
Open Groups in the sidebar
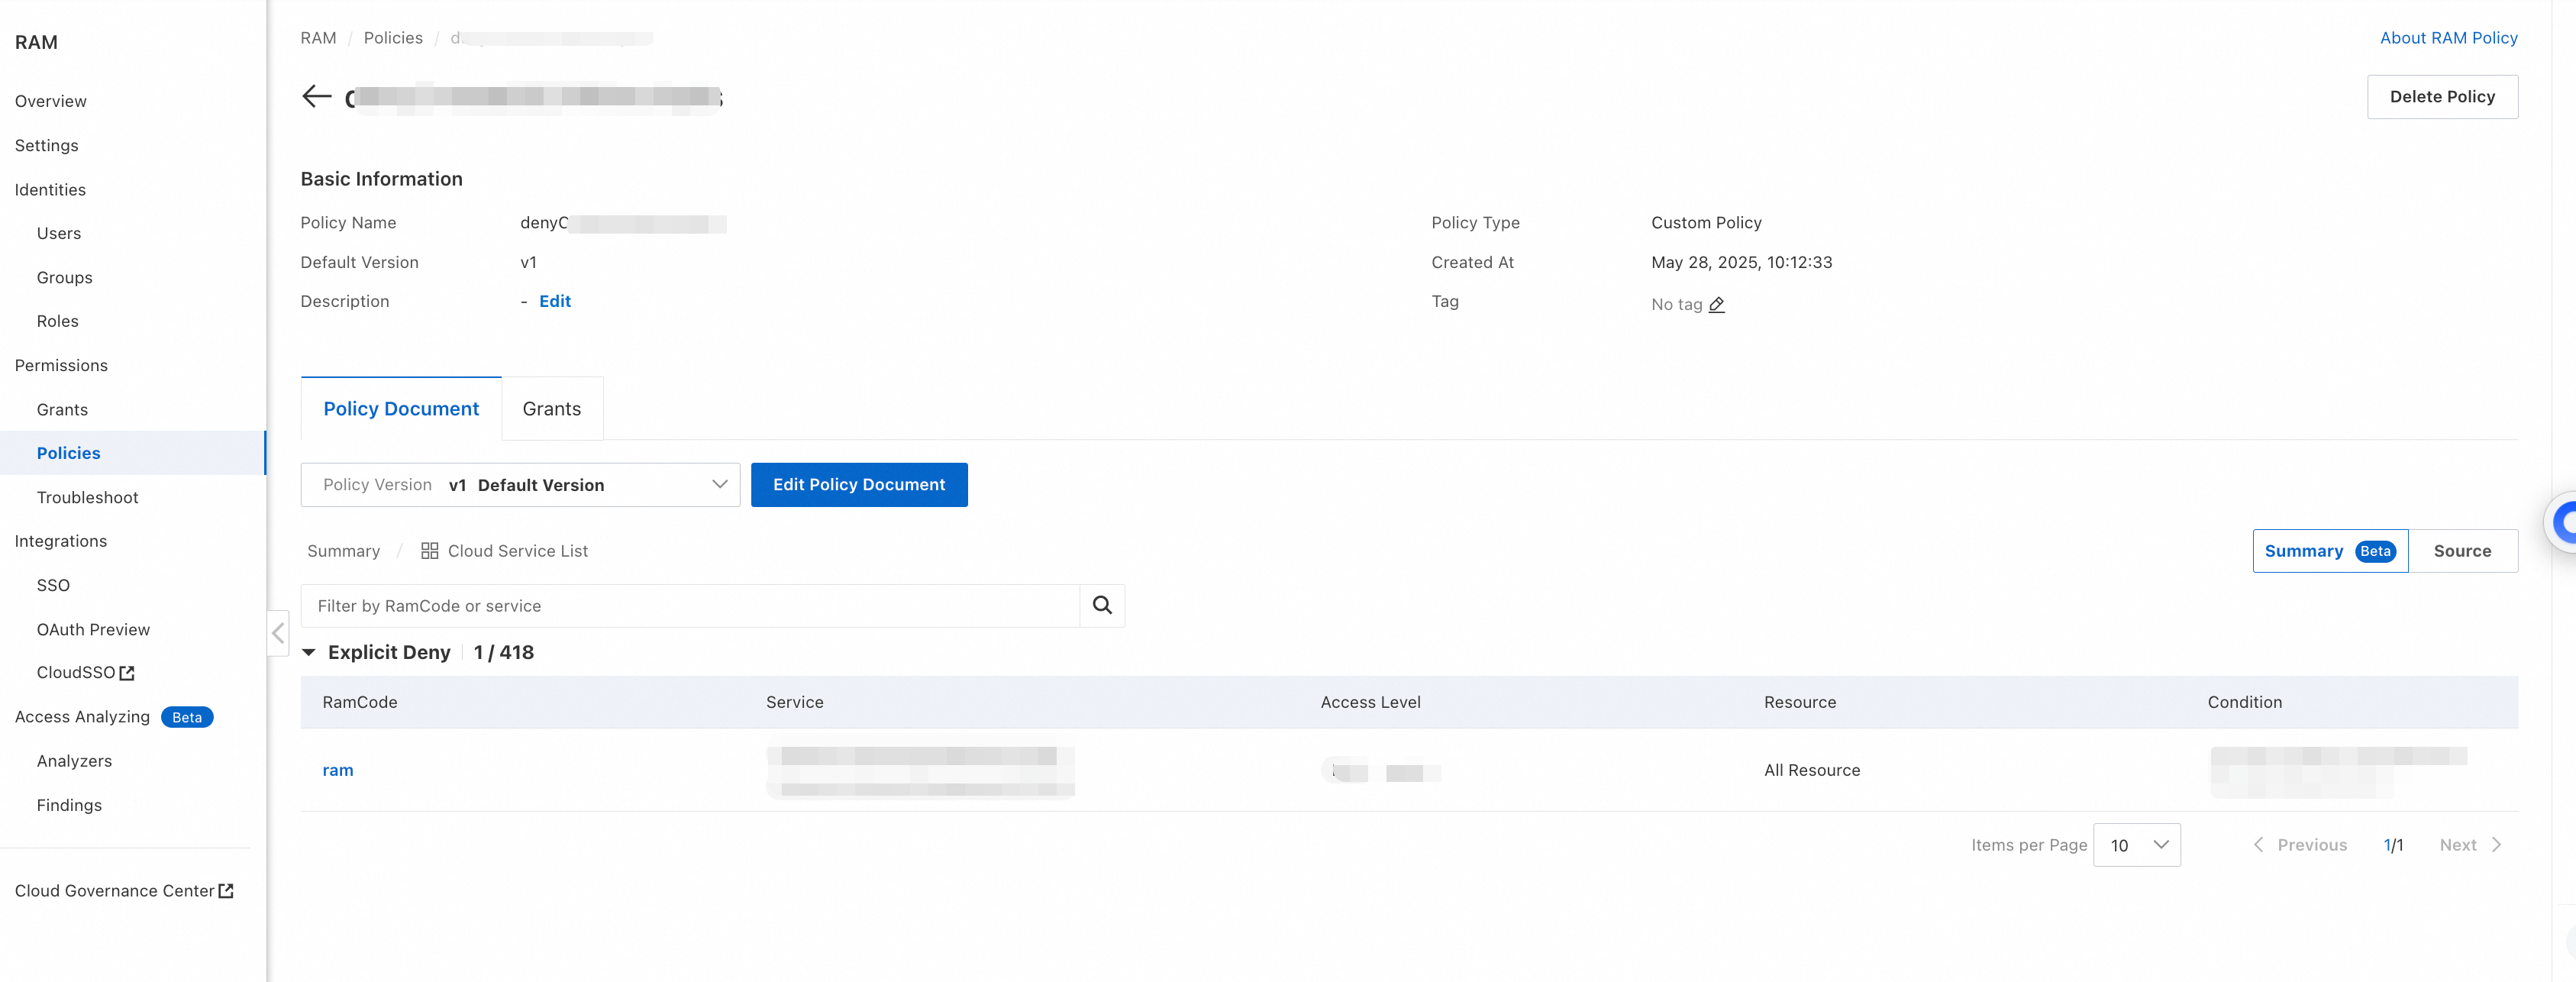pos(65,278)
